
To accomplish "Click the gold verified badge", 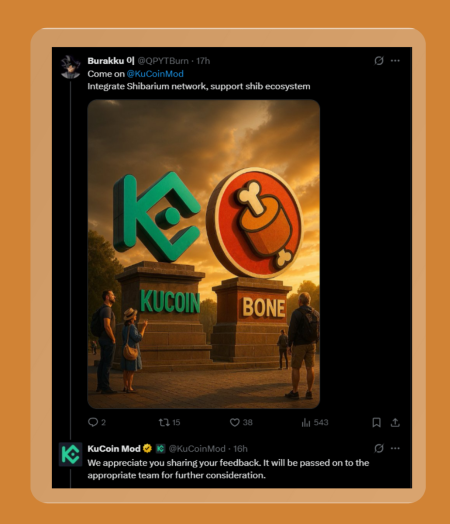I will [x=147, y=448].
